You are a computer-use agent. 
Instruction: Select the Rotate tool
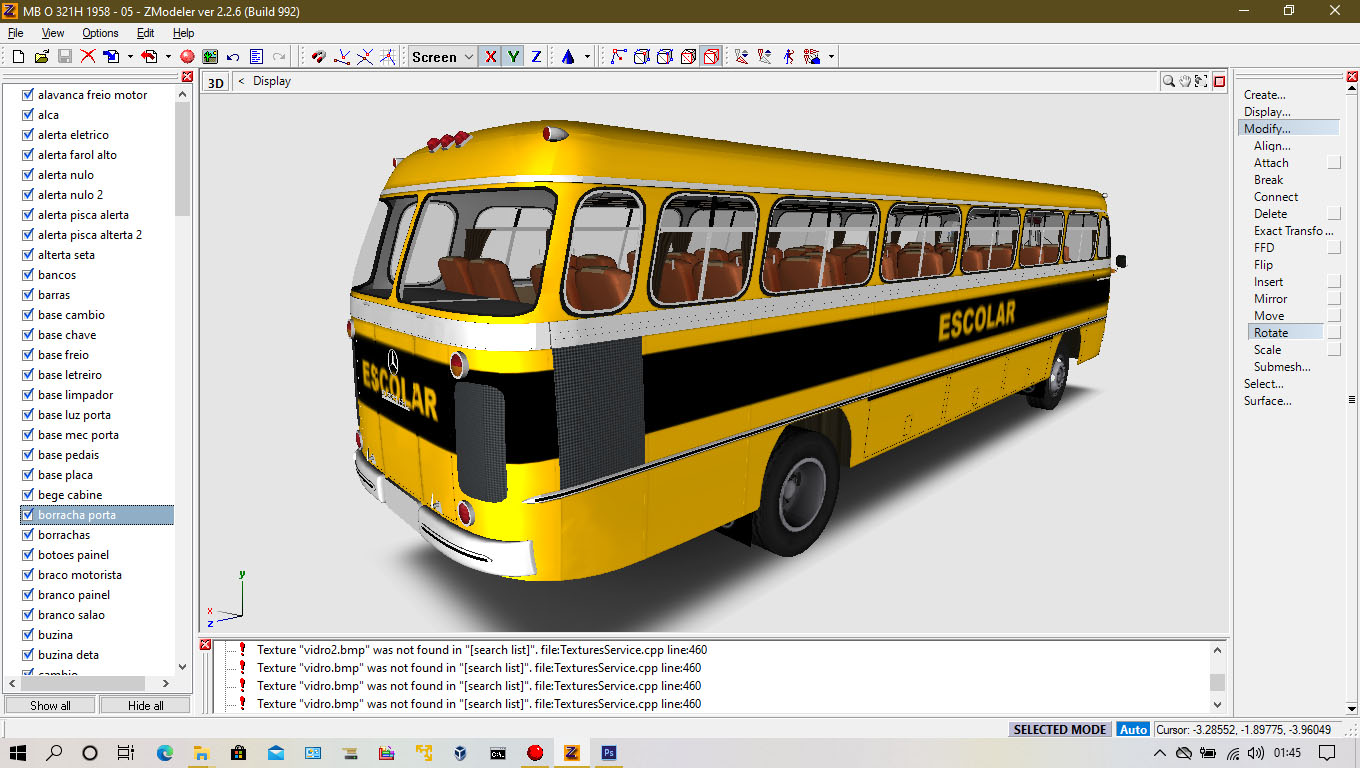click(1285, 333)
